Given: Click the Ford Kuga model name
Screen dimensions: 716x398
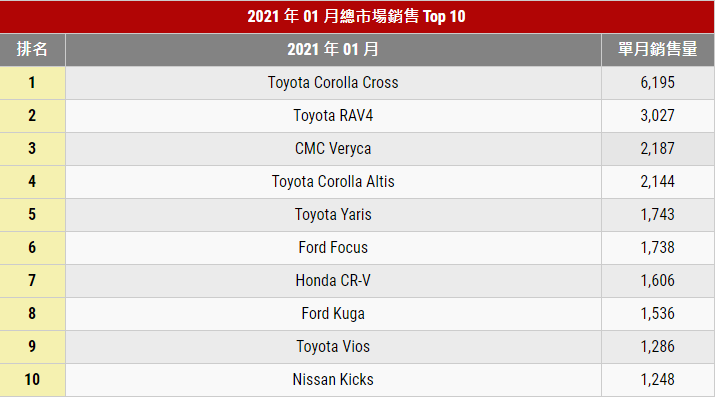Looking at the screenshot, I should point(333,314).
